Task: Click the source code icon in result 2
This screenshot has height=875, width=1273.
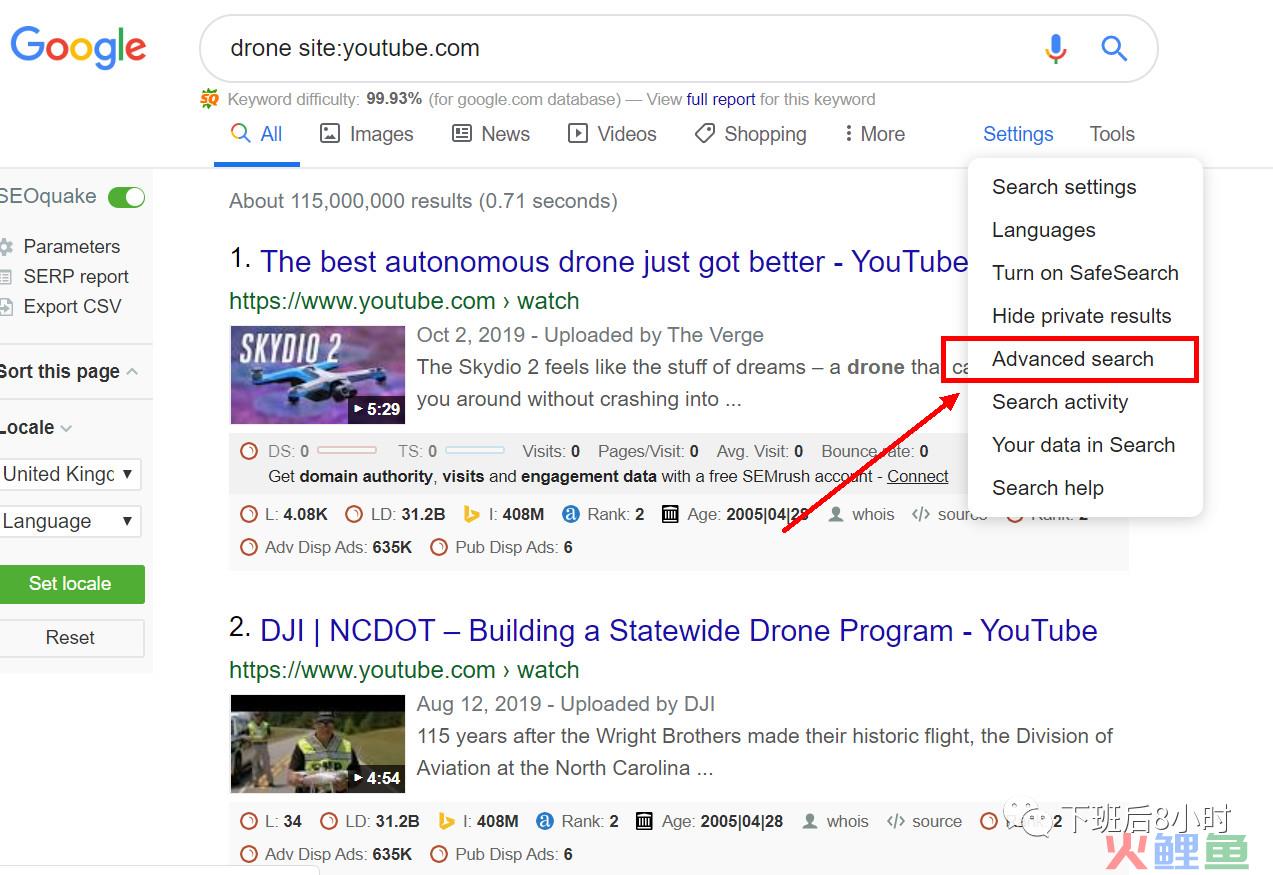Action: click(896, 821)
